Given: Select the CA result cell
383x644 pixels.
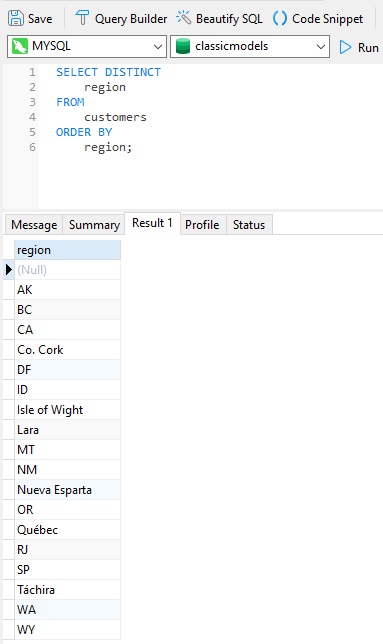Looking at the screenshot, I should point(67,330).
